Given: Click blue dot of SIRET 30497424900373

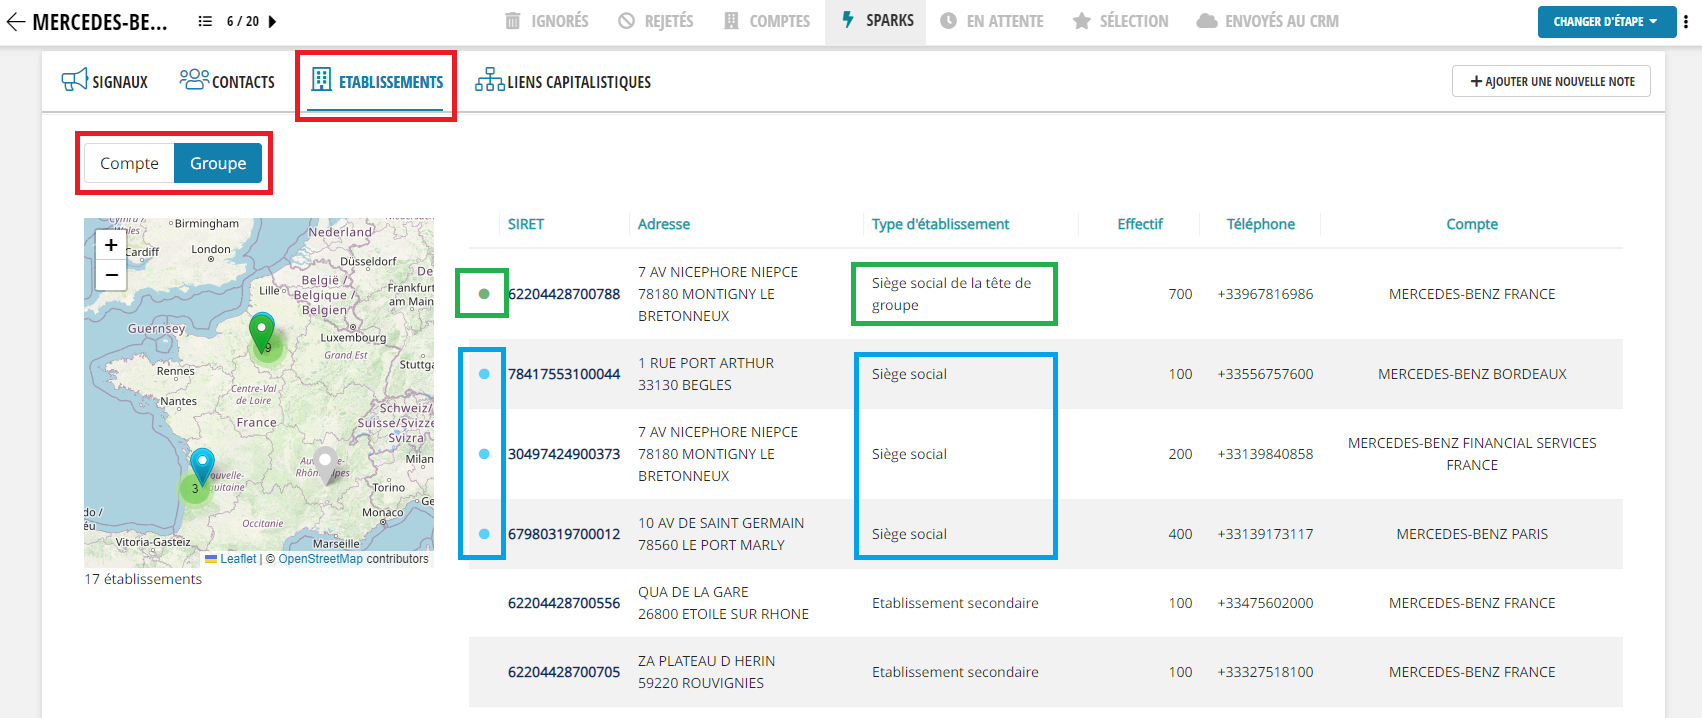Looking at the screenshot, I should pyautogui.click(x=484, y=454).
